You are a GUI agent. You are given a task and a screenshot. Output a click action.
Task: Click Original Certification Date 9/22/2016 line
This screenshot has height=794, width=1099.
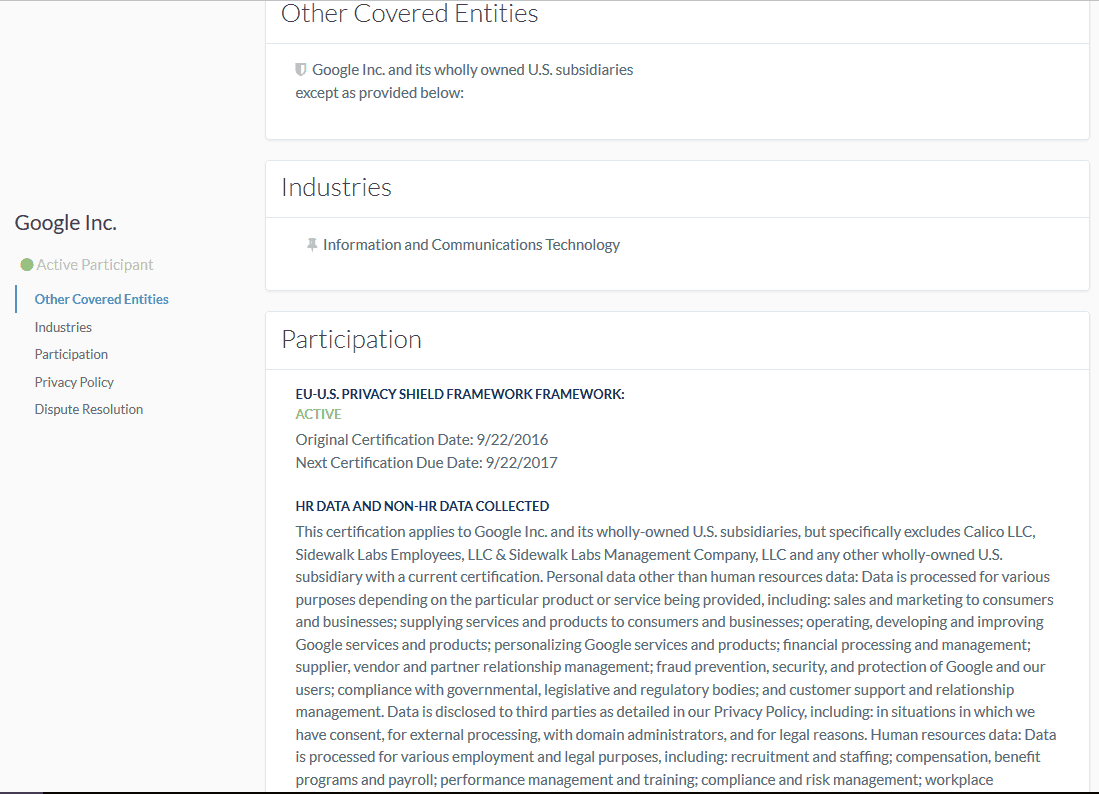point(422,439)
